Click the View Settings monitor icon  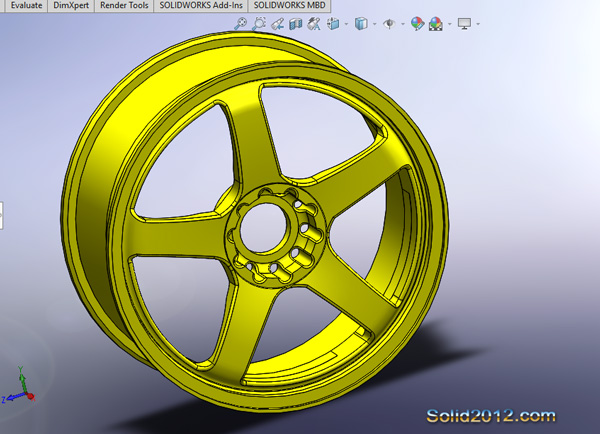pyautogui.click(x=464, y=24)
